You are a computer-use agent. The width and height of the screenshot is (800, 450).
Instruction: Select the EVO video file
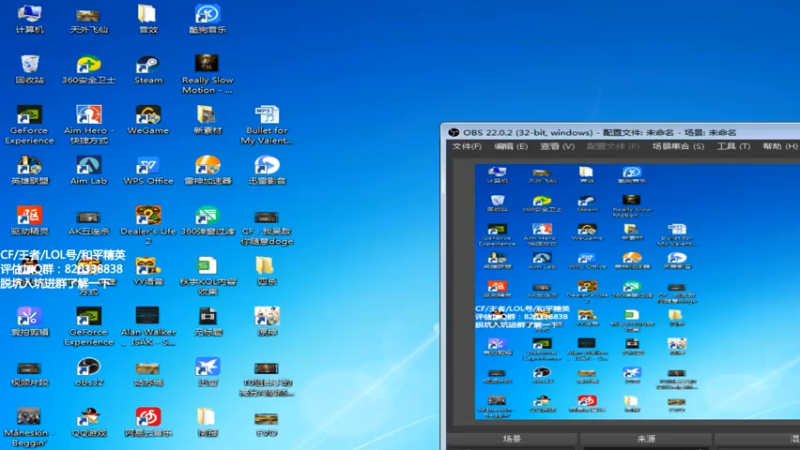coord(266,424)
